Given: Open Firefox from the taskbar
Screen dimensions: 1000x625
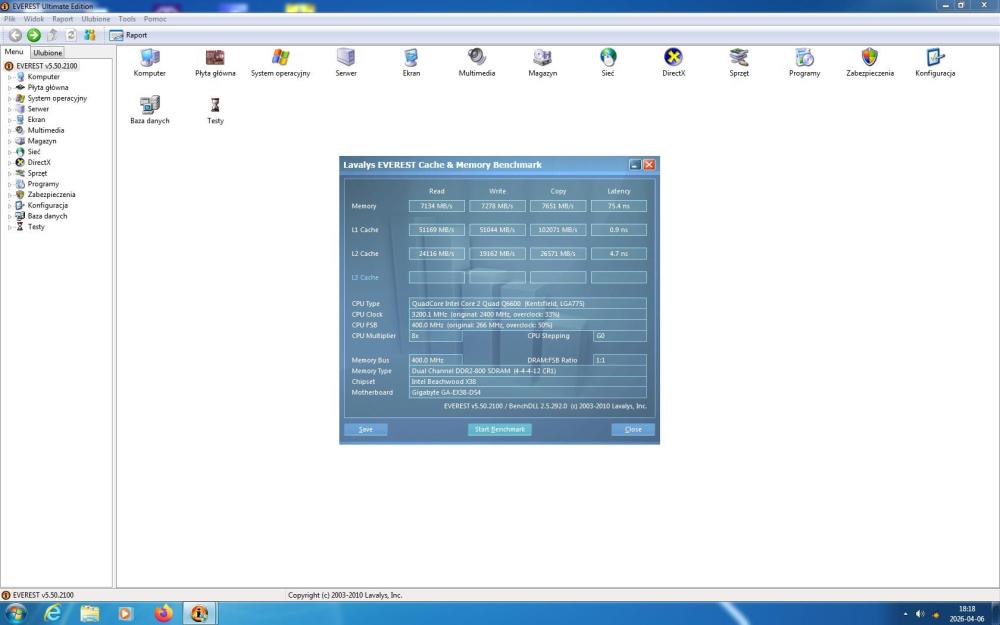Looking at the screenshot, I should point(163,613).
